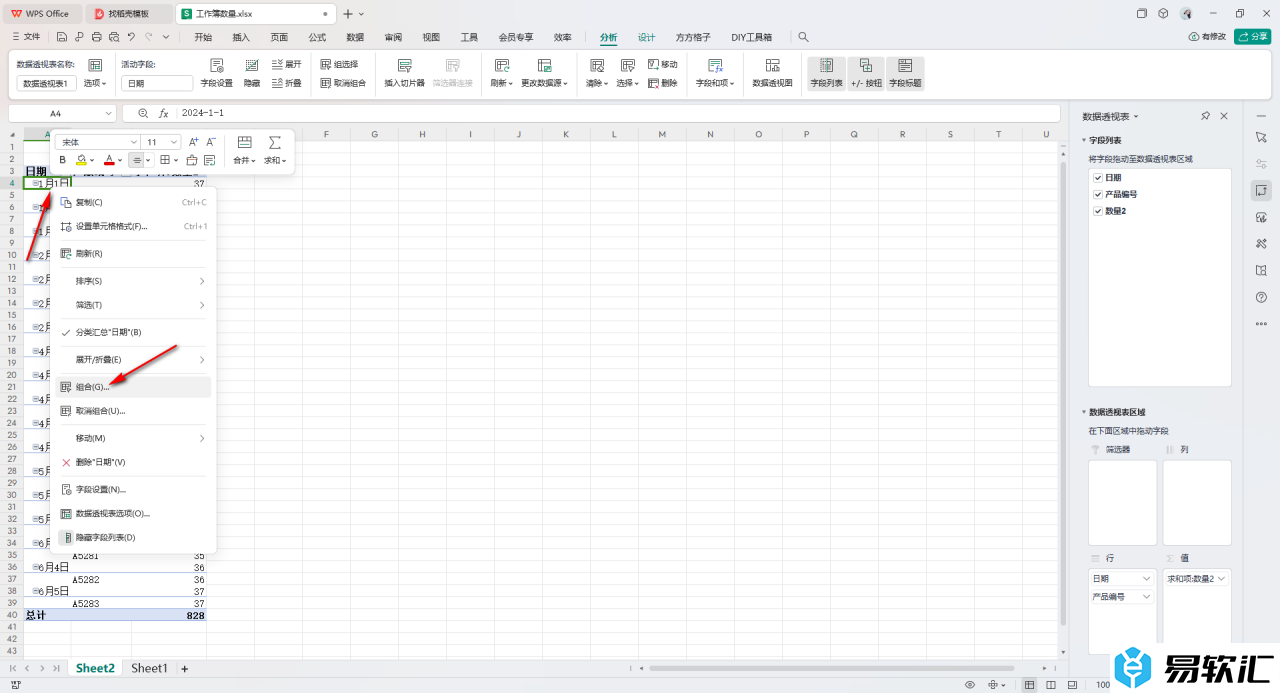Click 取消组合 in the ribbon
The image size is (1280, 693).
click(x=343, y=83)
